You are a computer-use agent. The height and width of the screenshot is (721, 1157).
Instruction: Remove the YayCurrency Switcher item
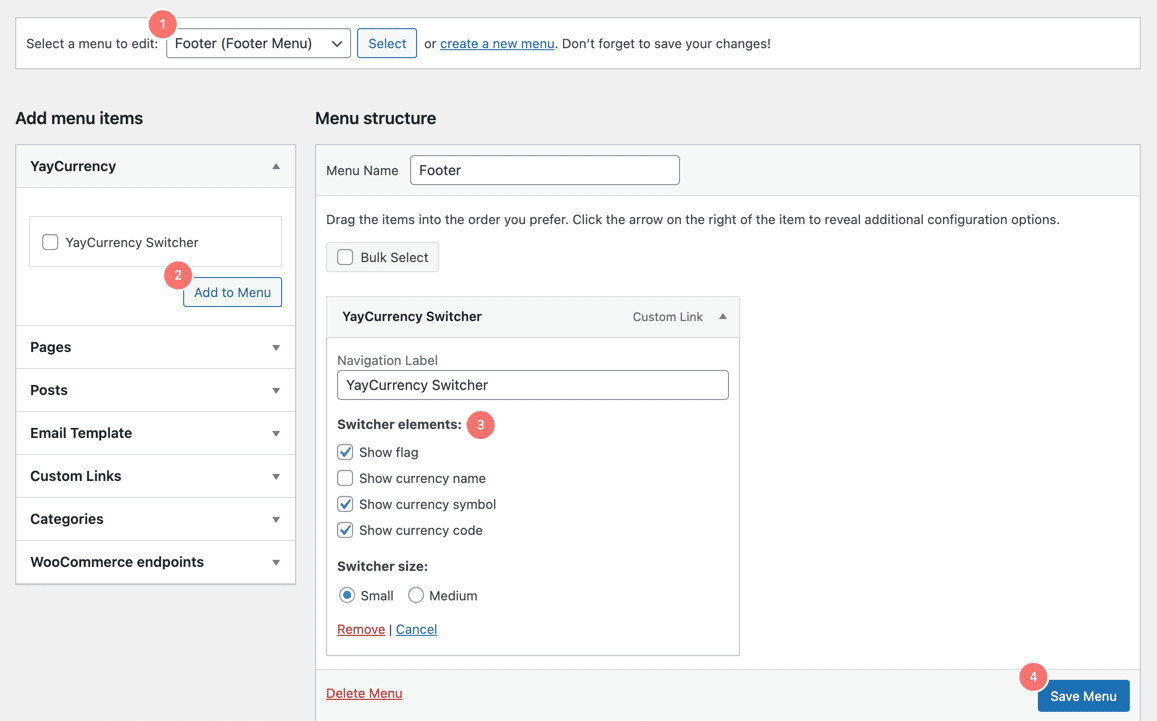(x=361, y=629)
